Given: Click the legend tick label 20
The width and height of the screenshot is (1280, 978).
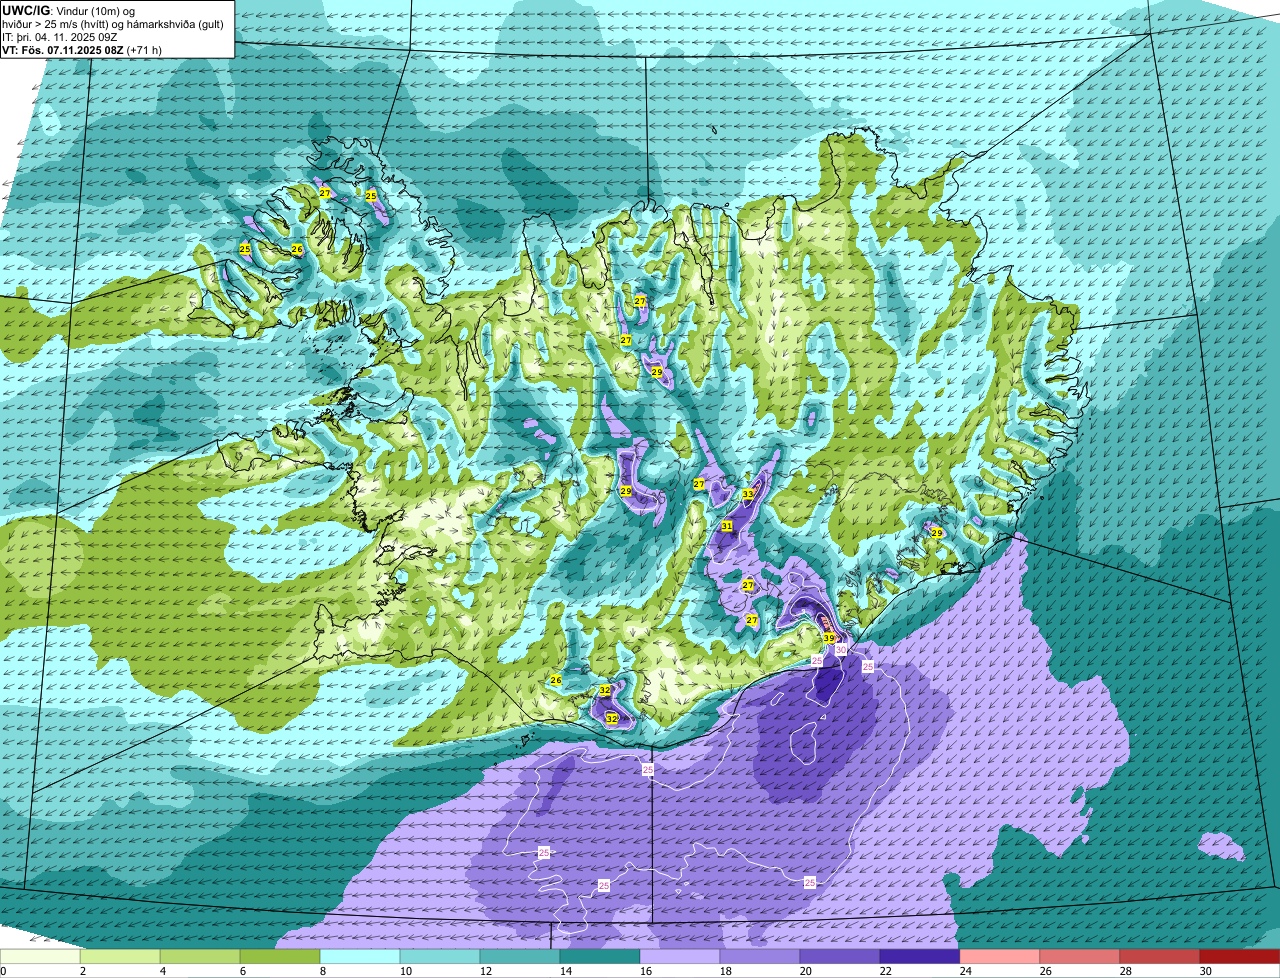Looking at the screenshot, I should (804, 971).
